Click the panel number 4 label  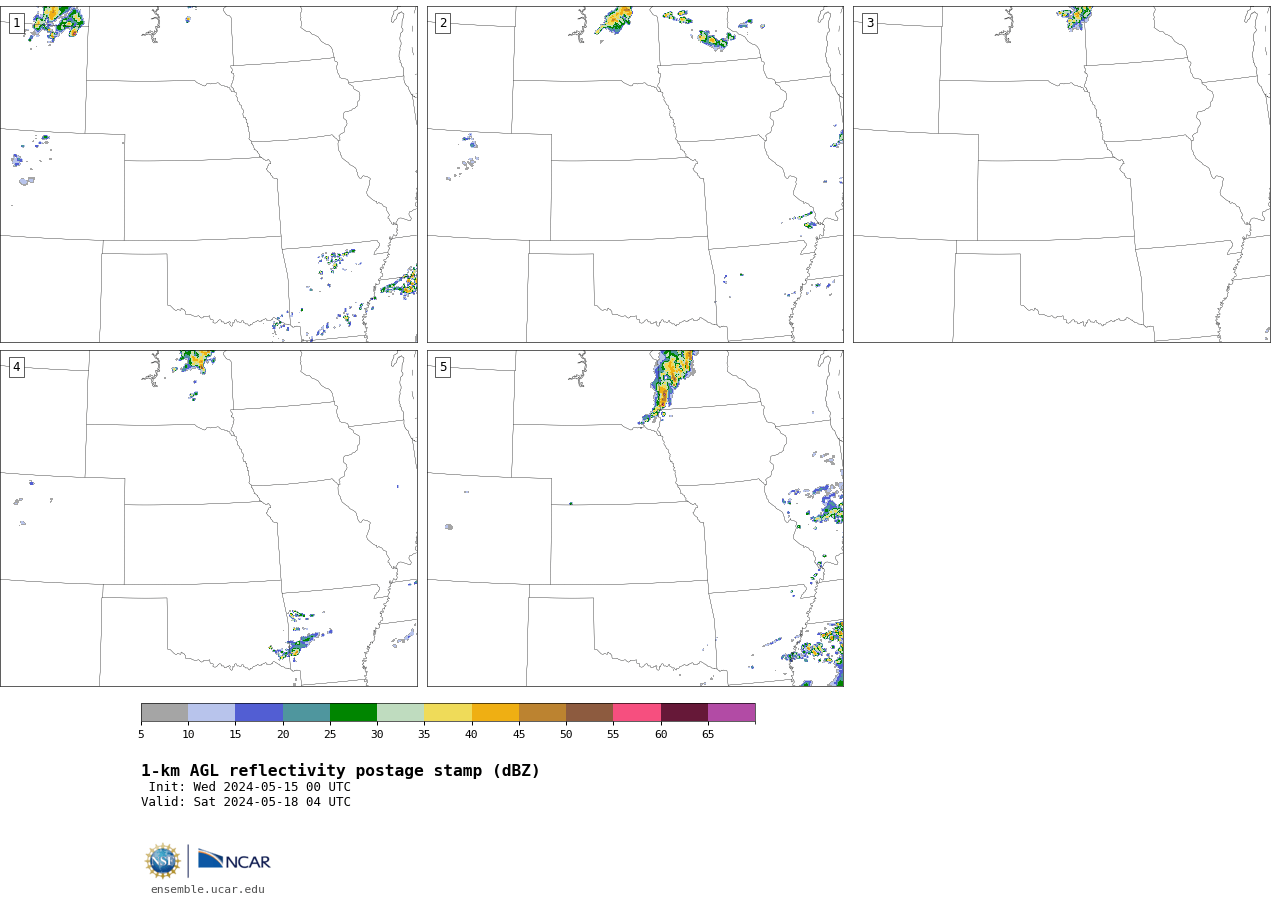coord(16,367)
